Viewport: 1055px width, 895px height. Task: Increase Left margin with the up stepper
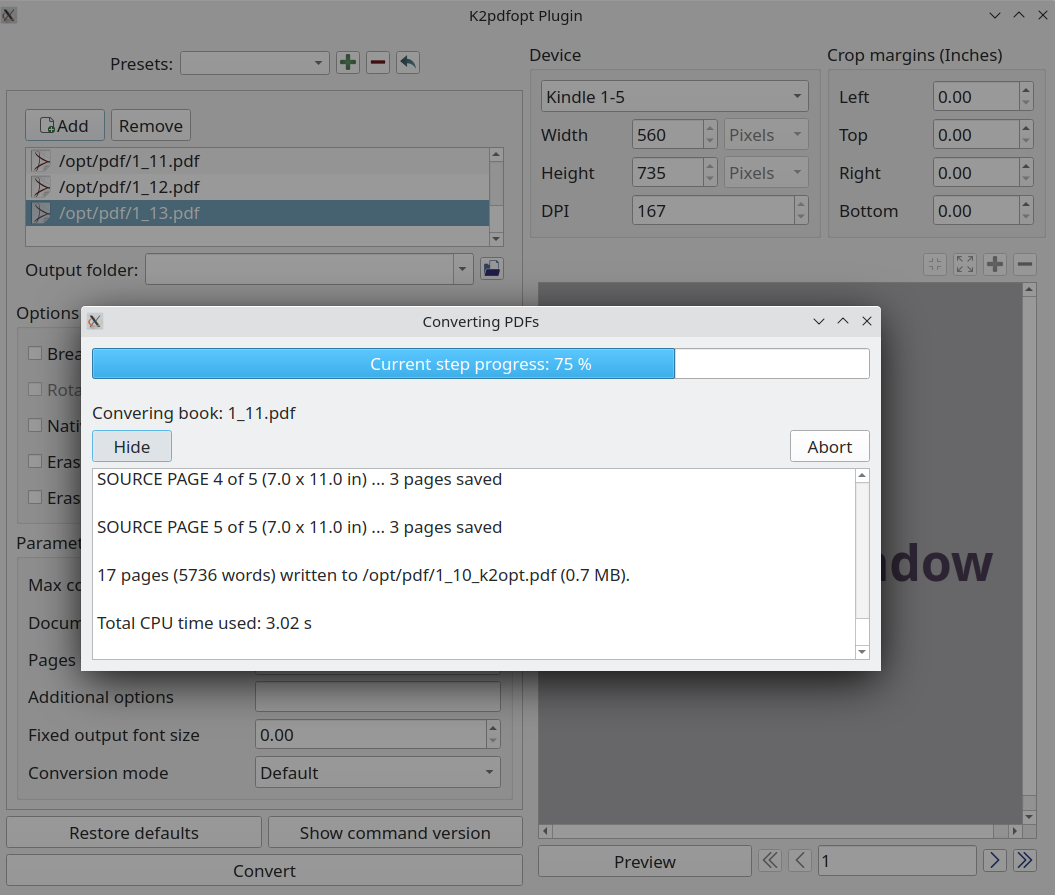(1025, 90)
